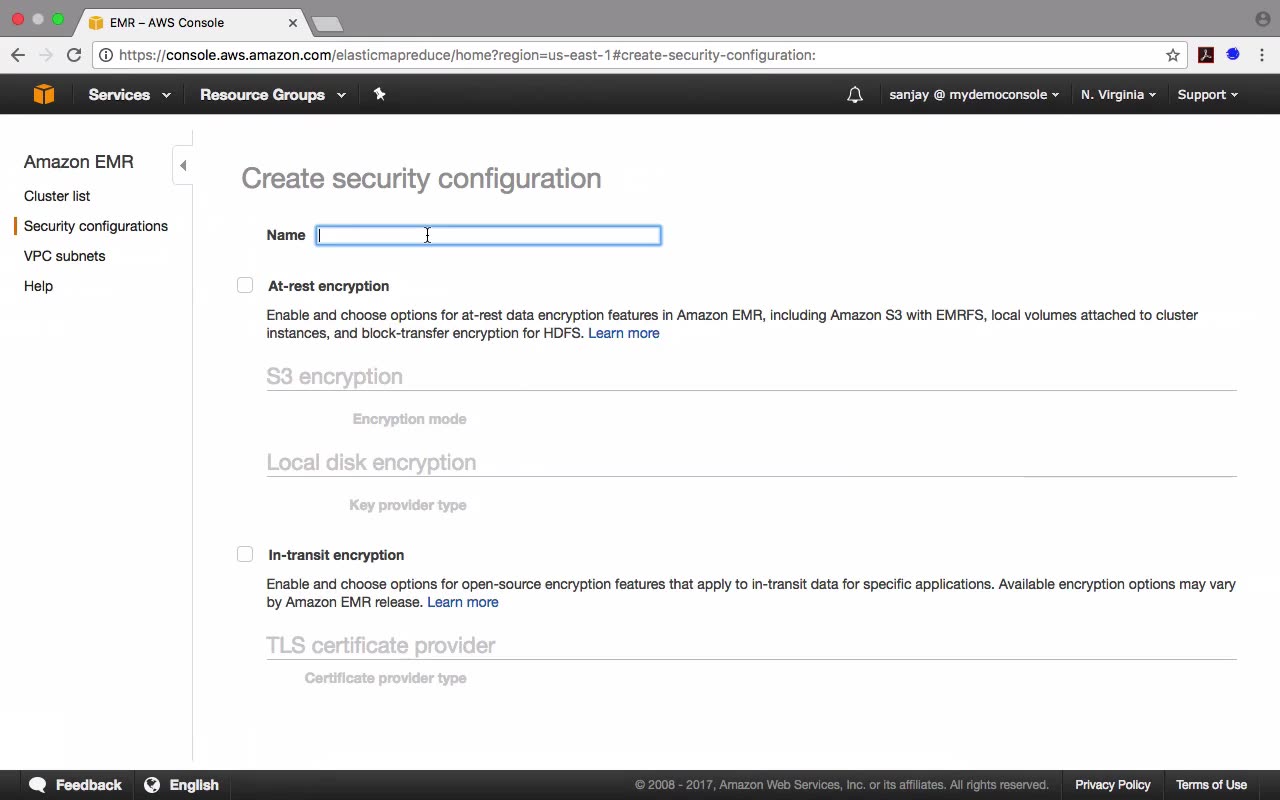The width and height of the screenshot is (1280, 800).
Task: Enable In-transit encryption checkbox
Action: (245, 555)
